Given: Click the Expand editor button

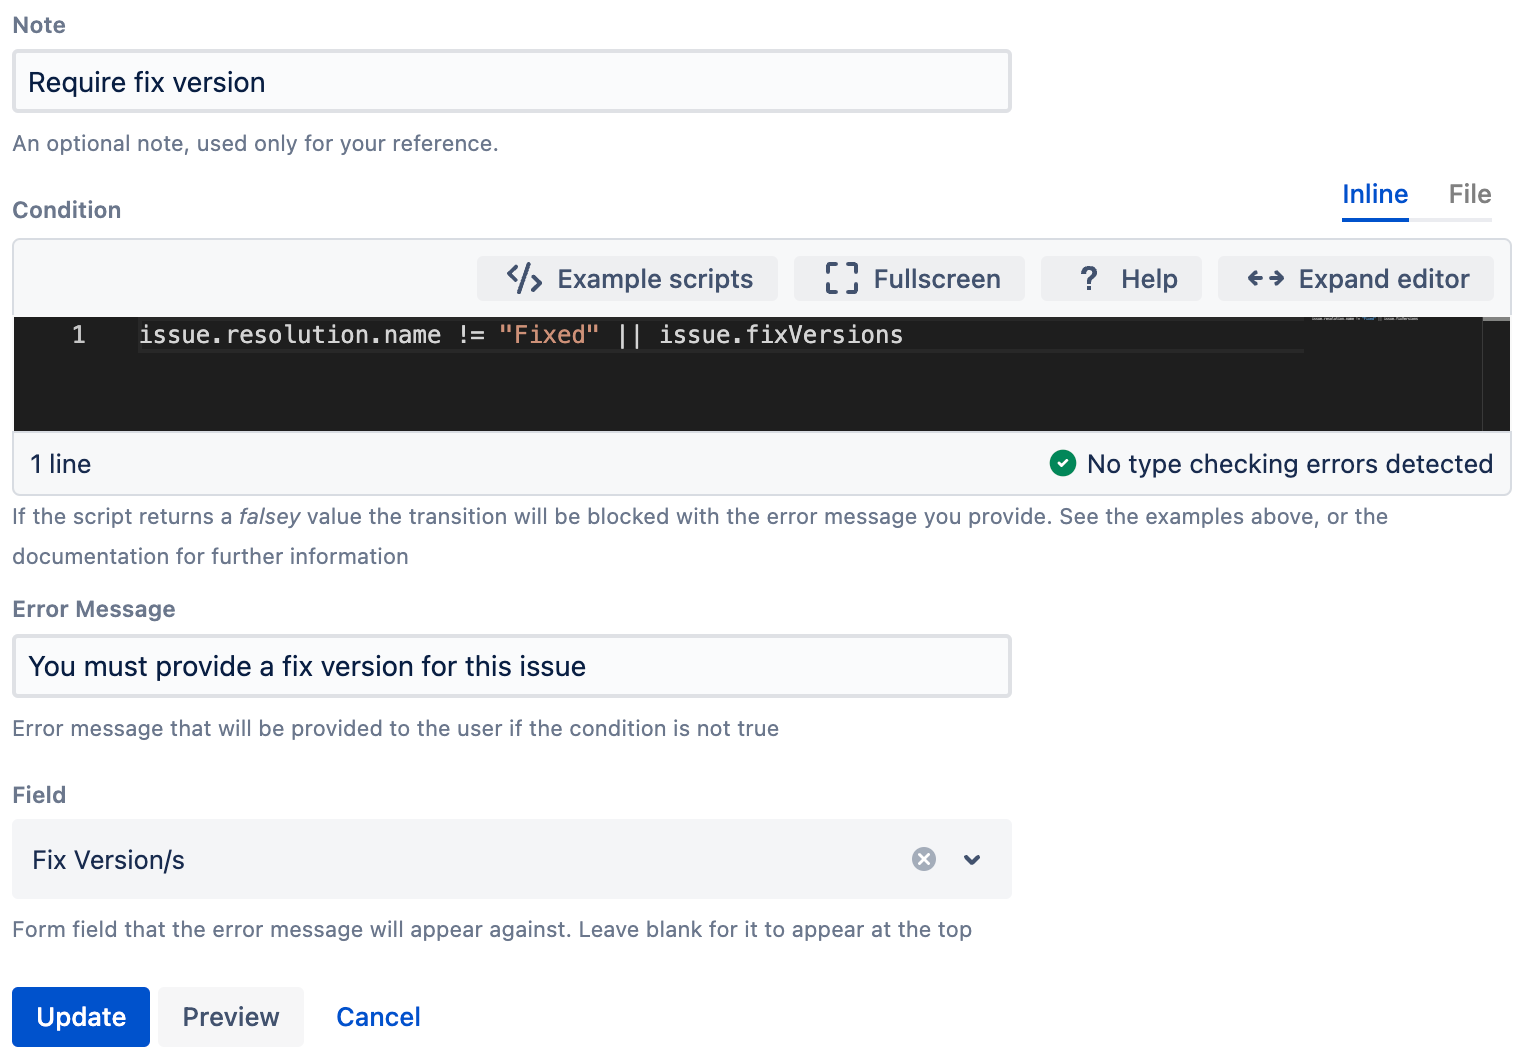Looking at the screenshot, I should pyautogui.click(x=1356, y=278).
